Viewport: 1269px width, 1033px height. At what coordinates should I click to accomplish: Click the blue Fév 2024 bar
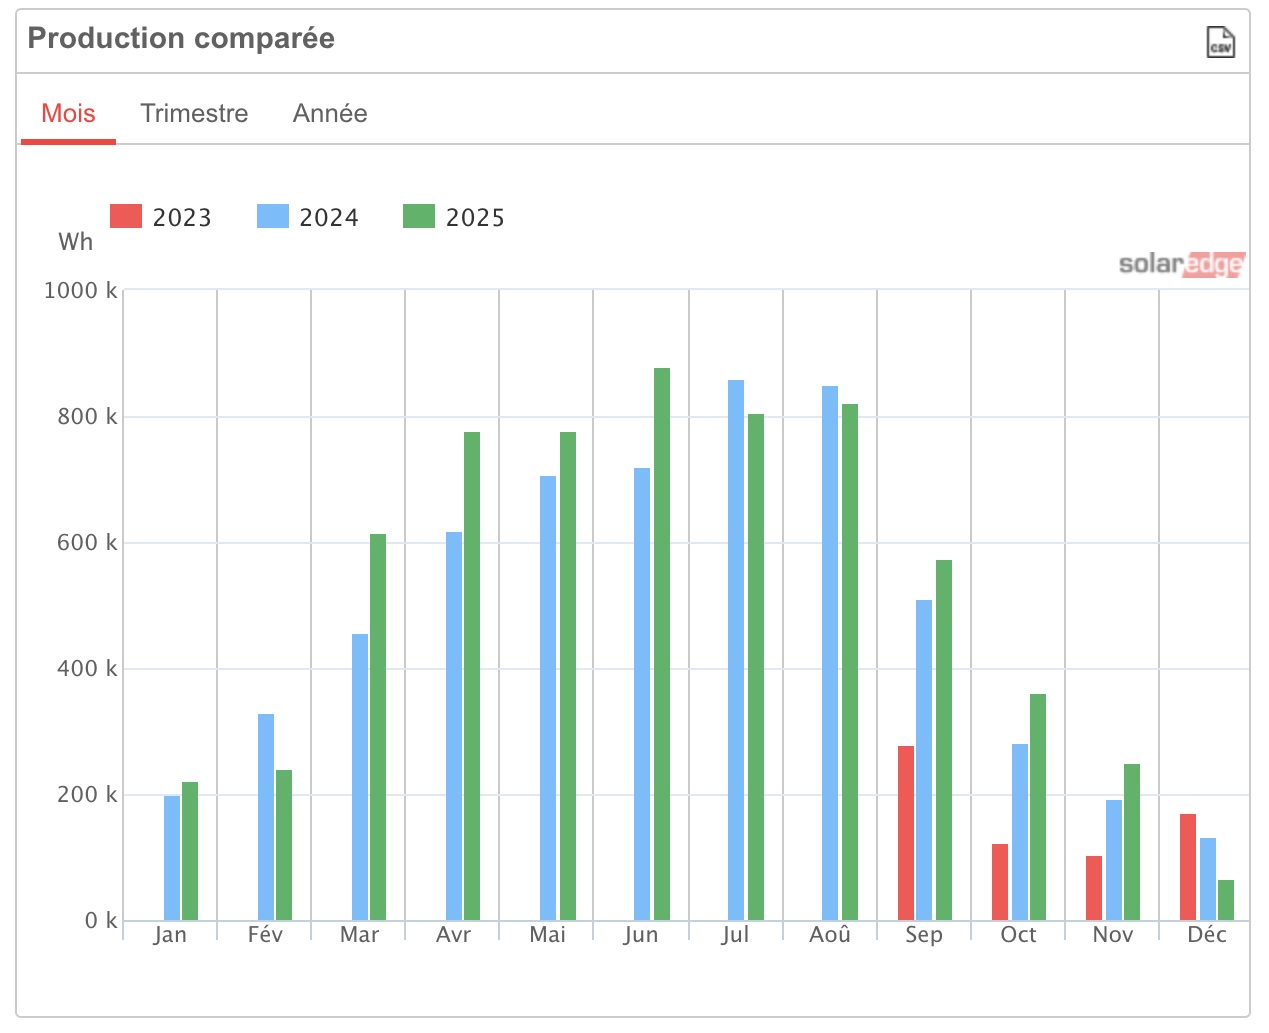tap(266, 817)
